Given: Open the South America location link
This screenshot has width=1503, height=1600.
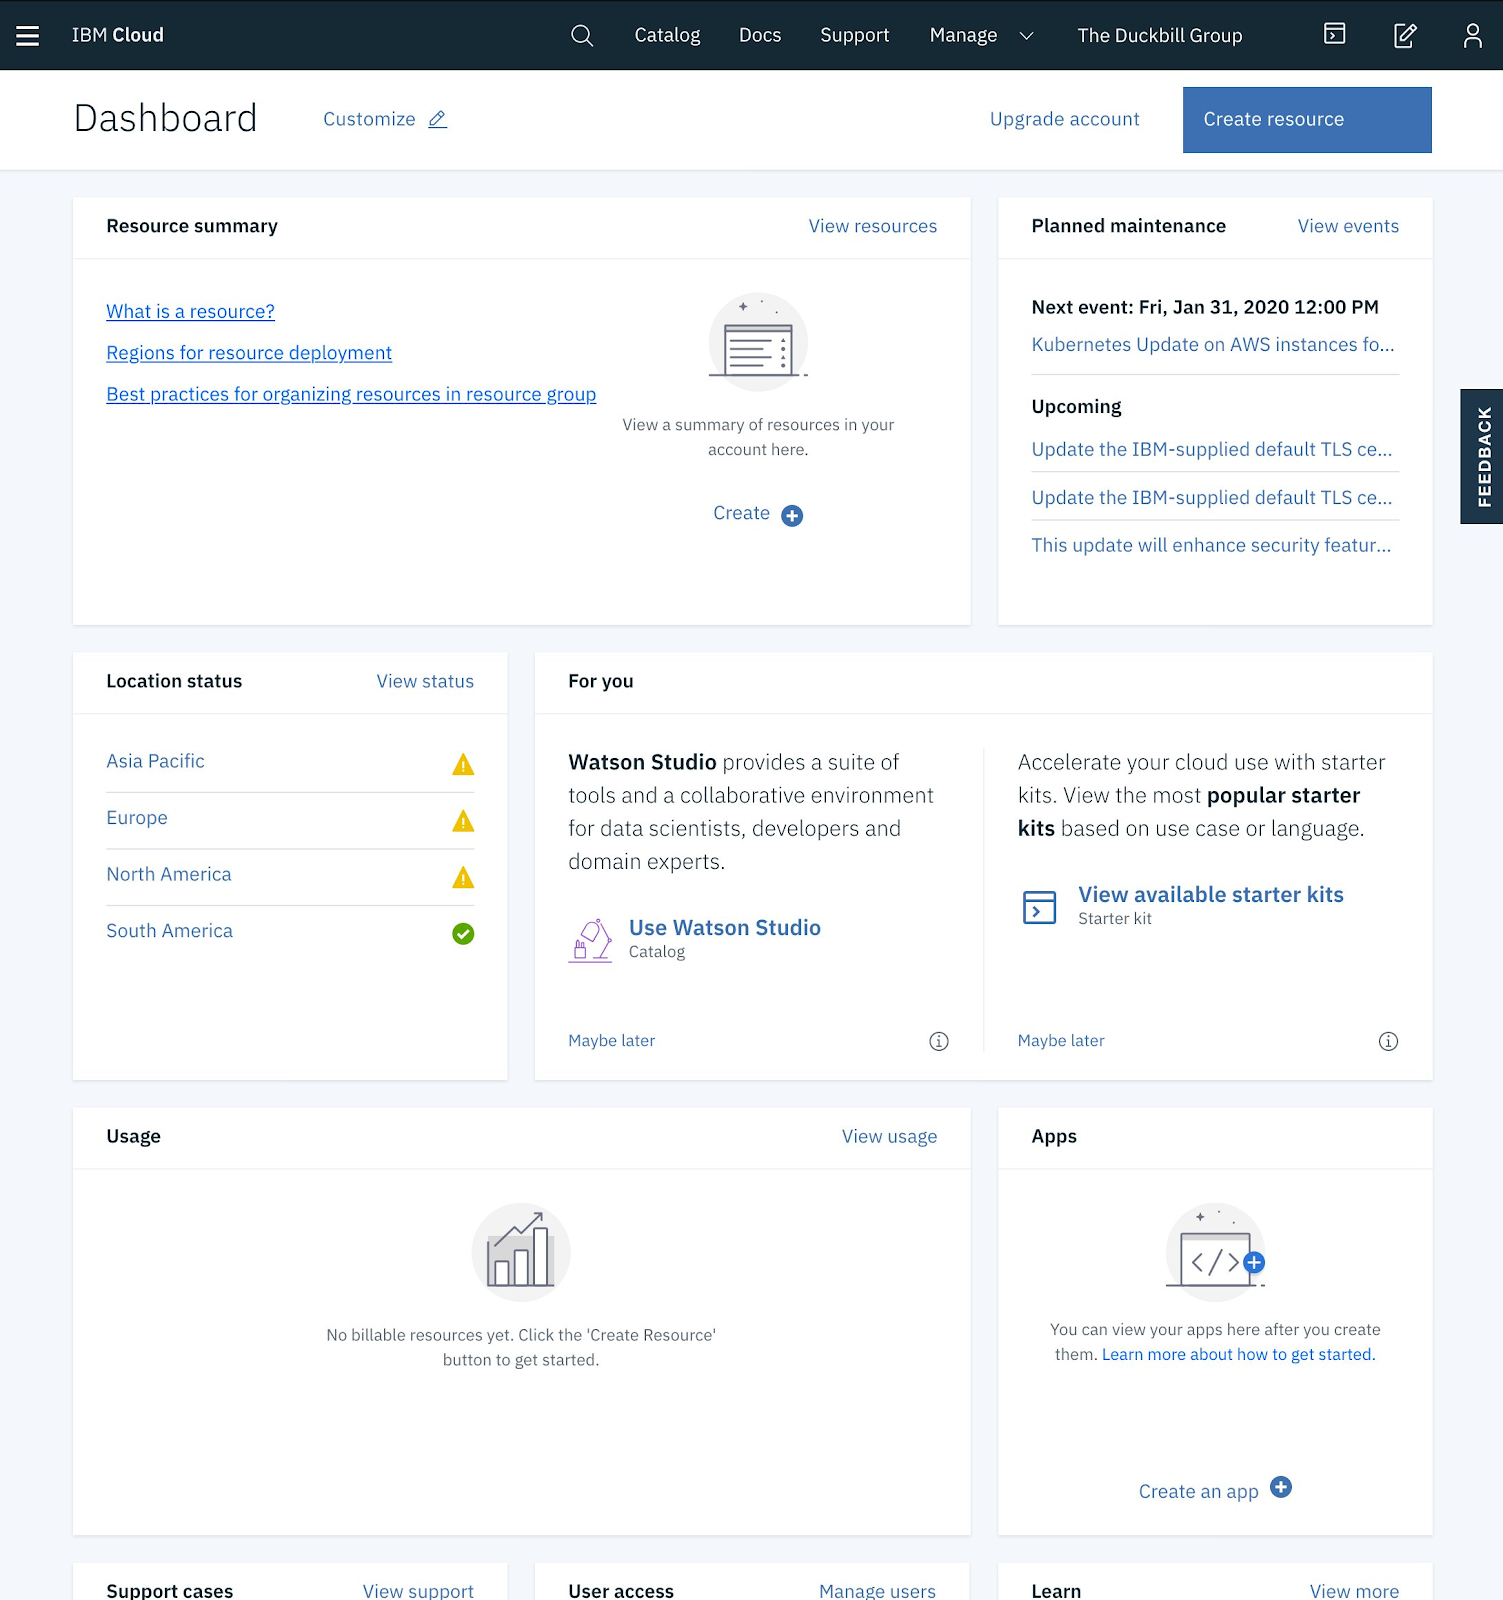Looking at the screenshot, I should (x=169, y=931).
